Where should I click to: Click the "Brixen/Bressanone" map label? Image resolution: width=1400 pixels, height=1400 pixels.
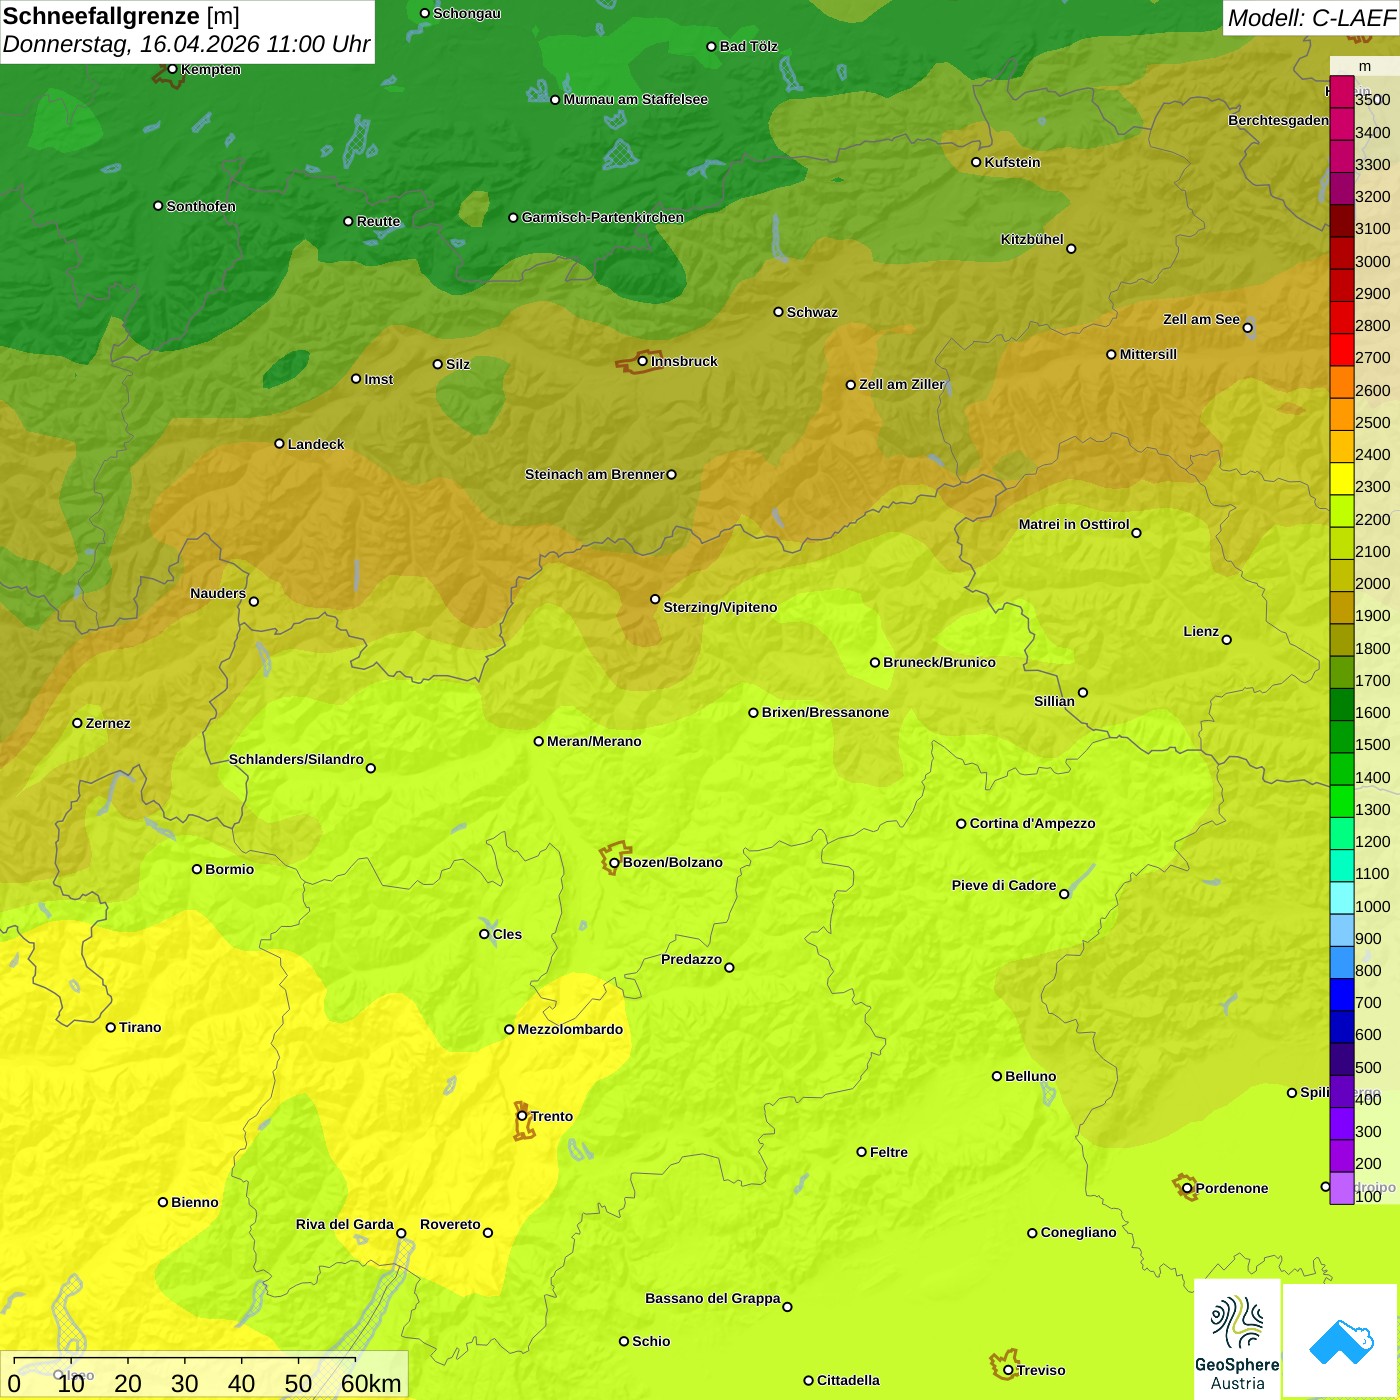click(x=825, y=712)
